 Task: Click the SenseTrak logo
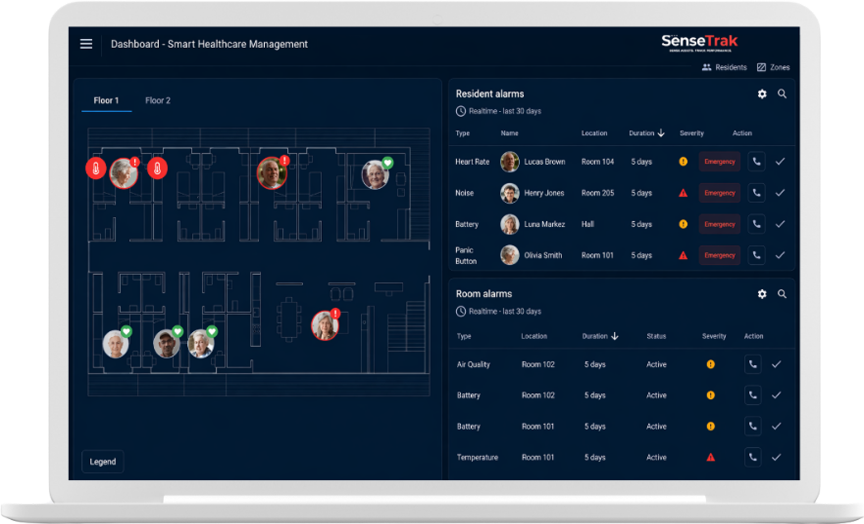coord(700,42)
